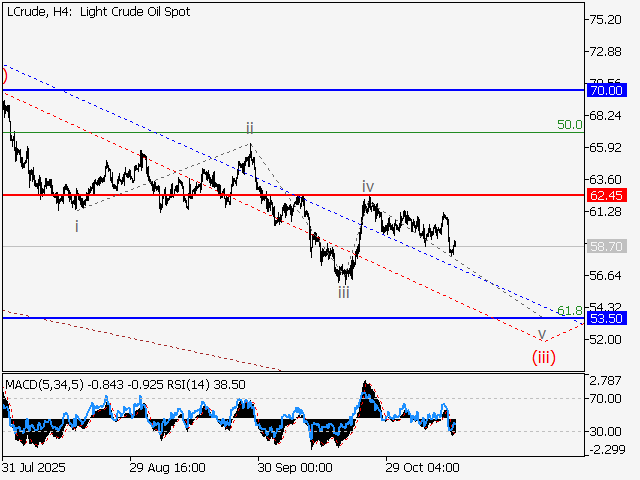Click the red '(iii)' wave label
This screenshot has width=640, height=480.
pos(543,355)
